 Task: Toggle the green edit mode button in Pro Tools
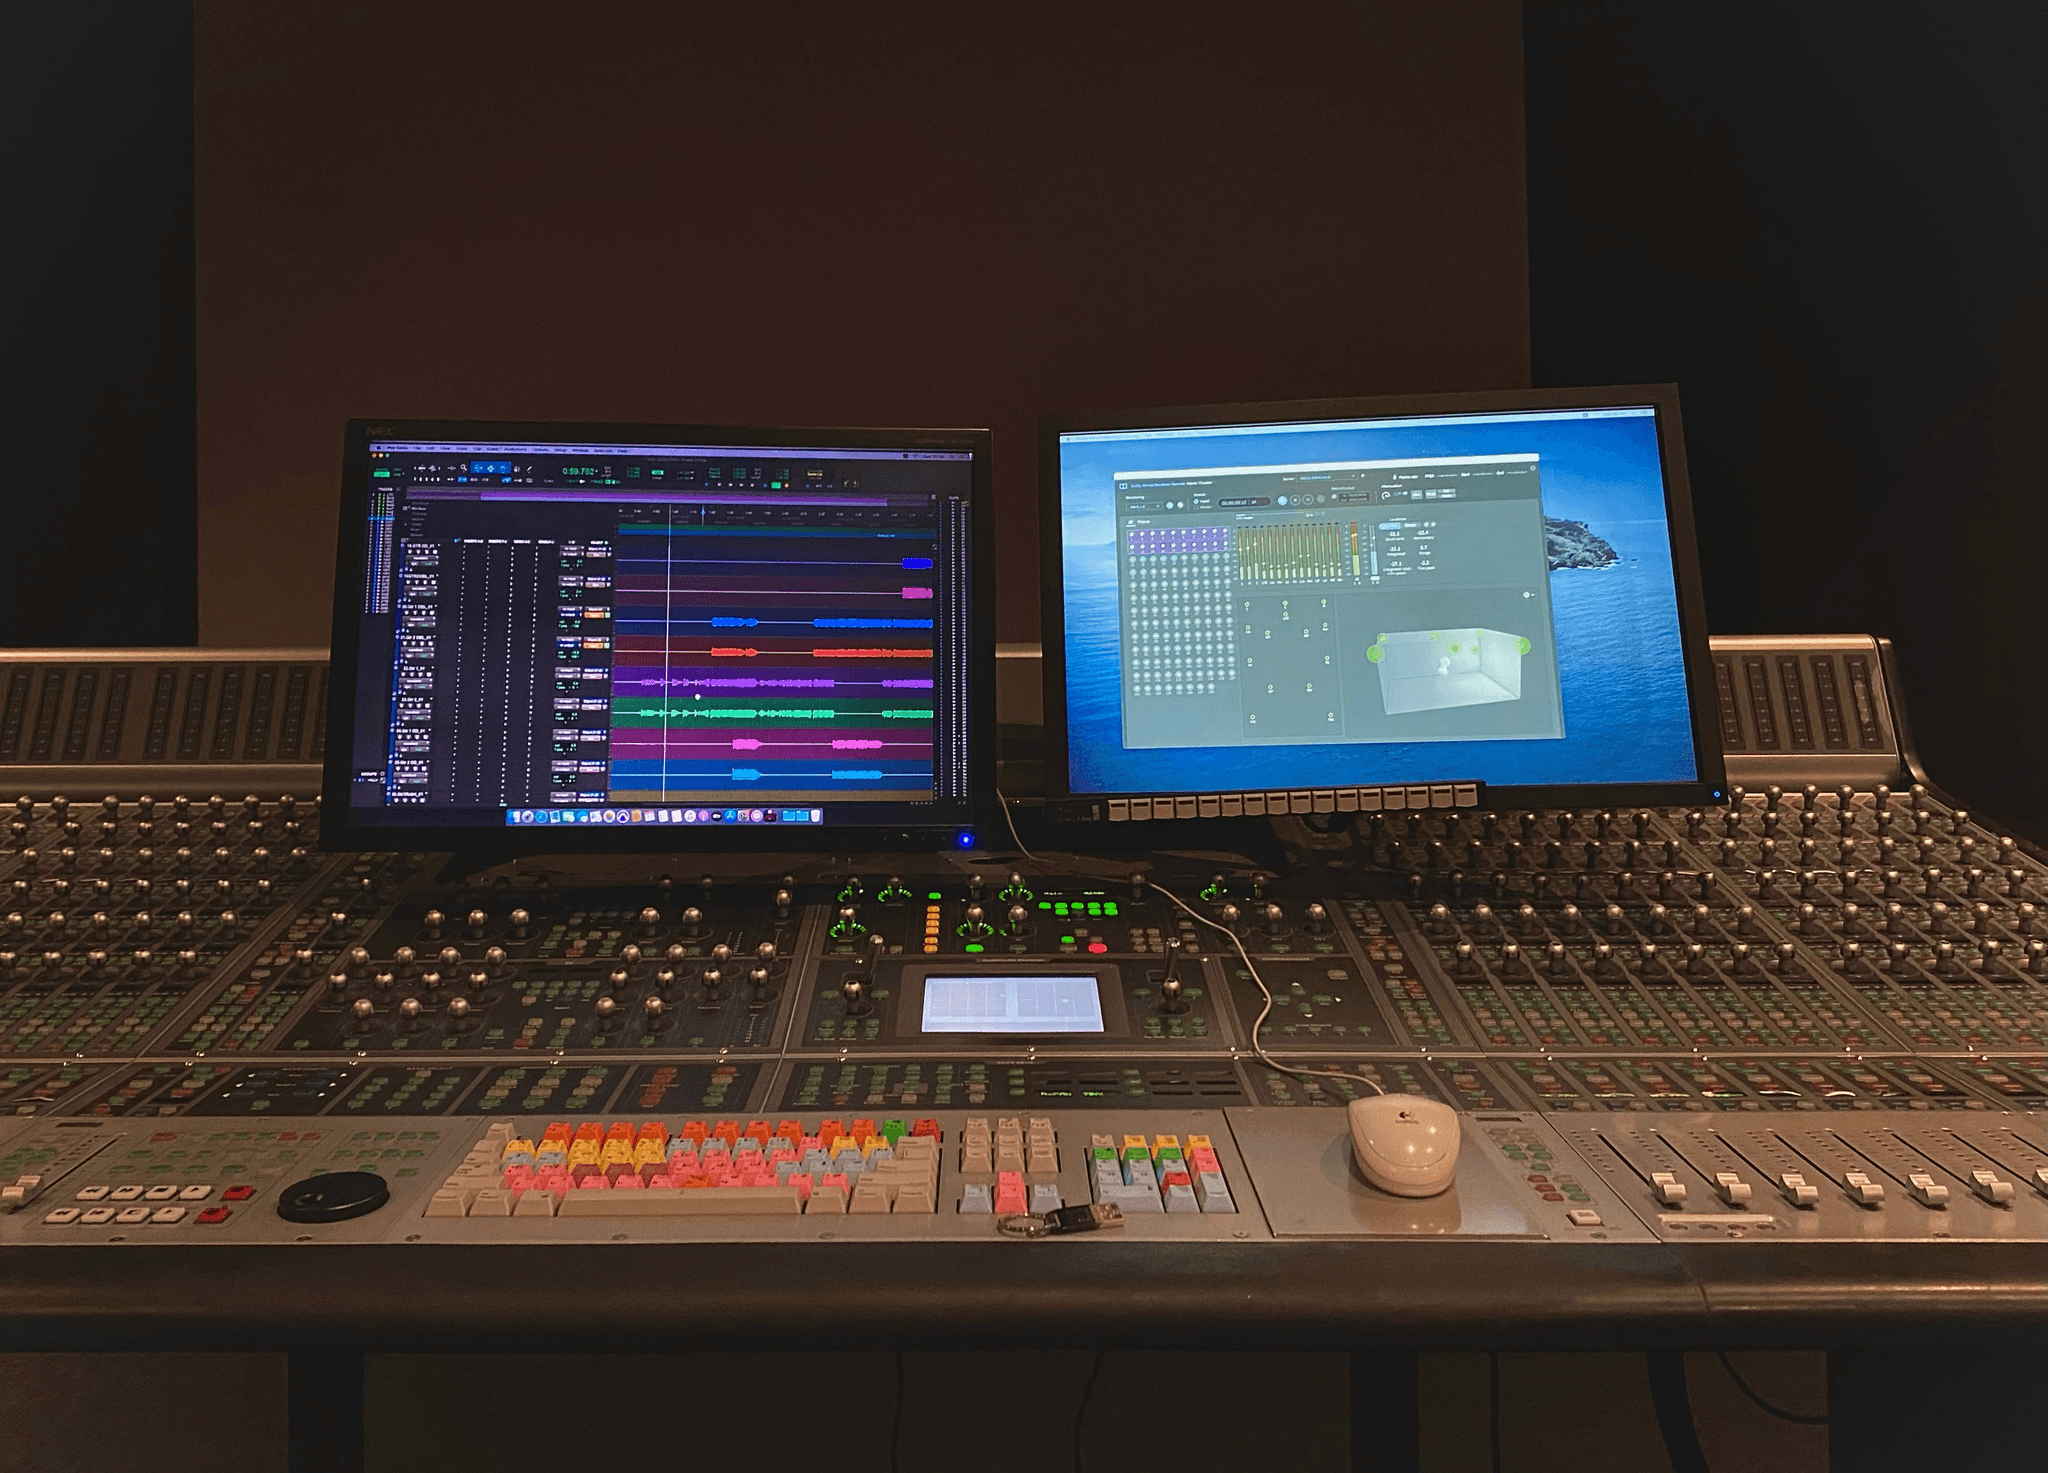tap(382, 474)
